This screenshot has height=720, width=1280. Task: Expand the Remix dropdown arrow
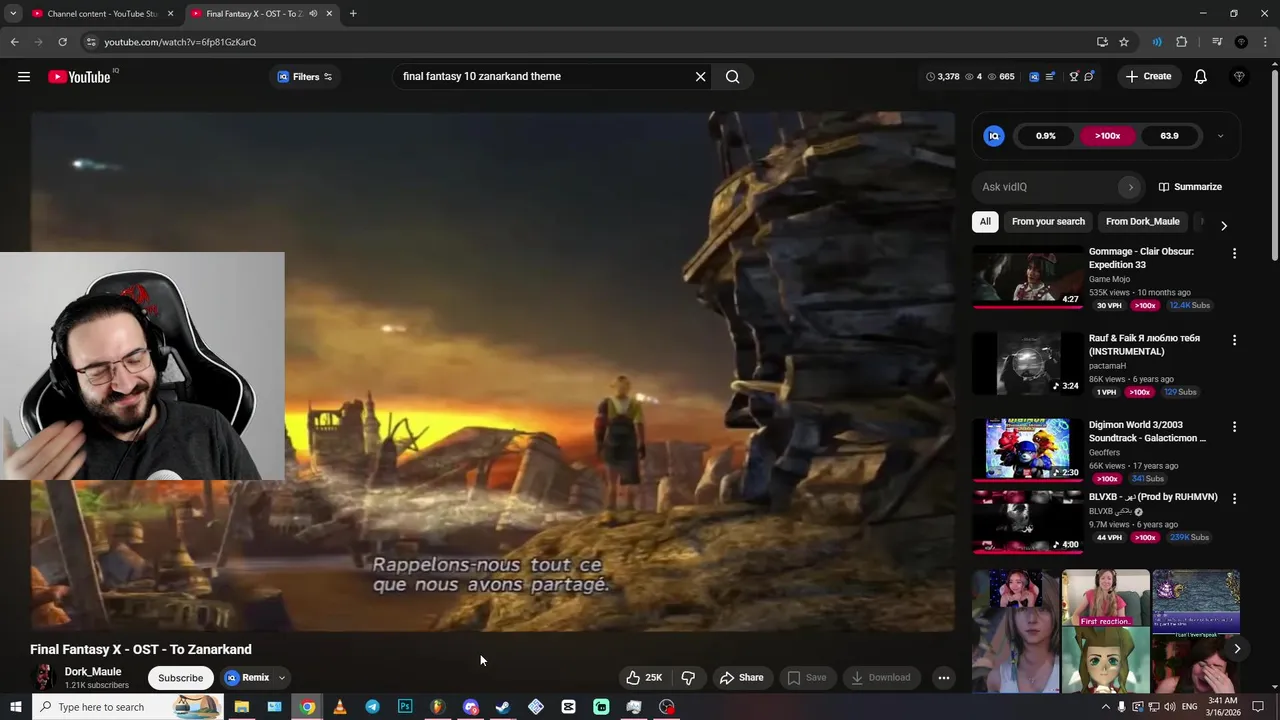click(282, 678)
